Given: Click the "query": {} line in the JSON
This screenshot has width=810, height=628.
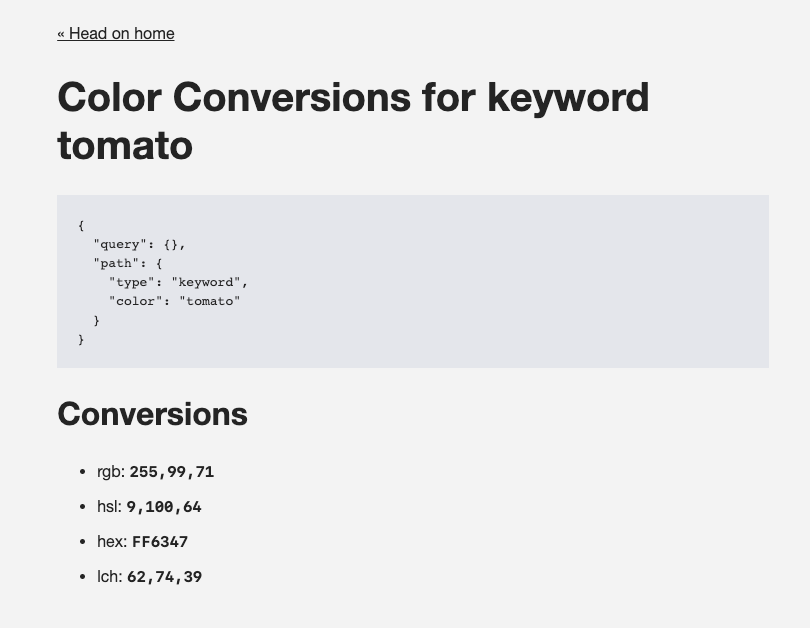Looking at the screenshot, I should pos(139,244).
